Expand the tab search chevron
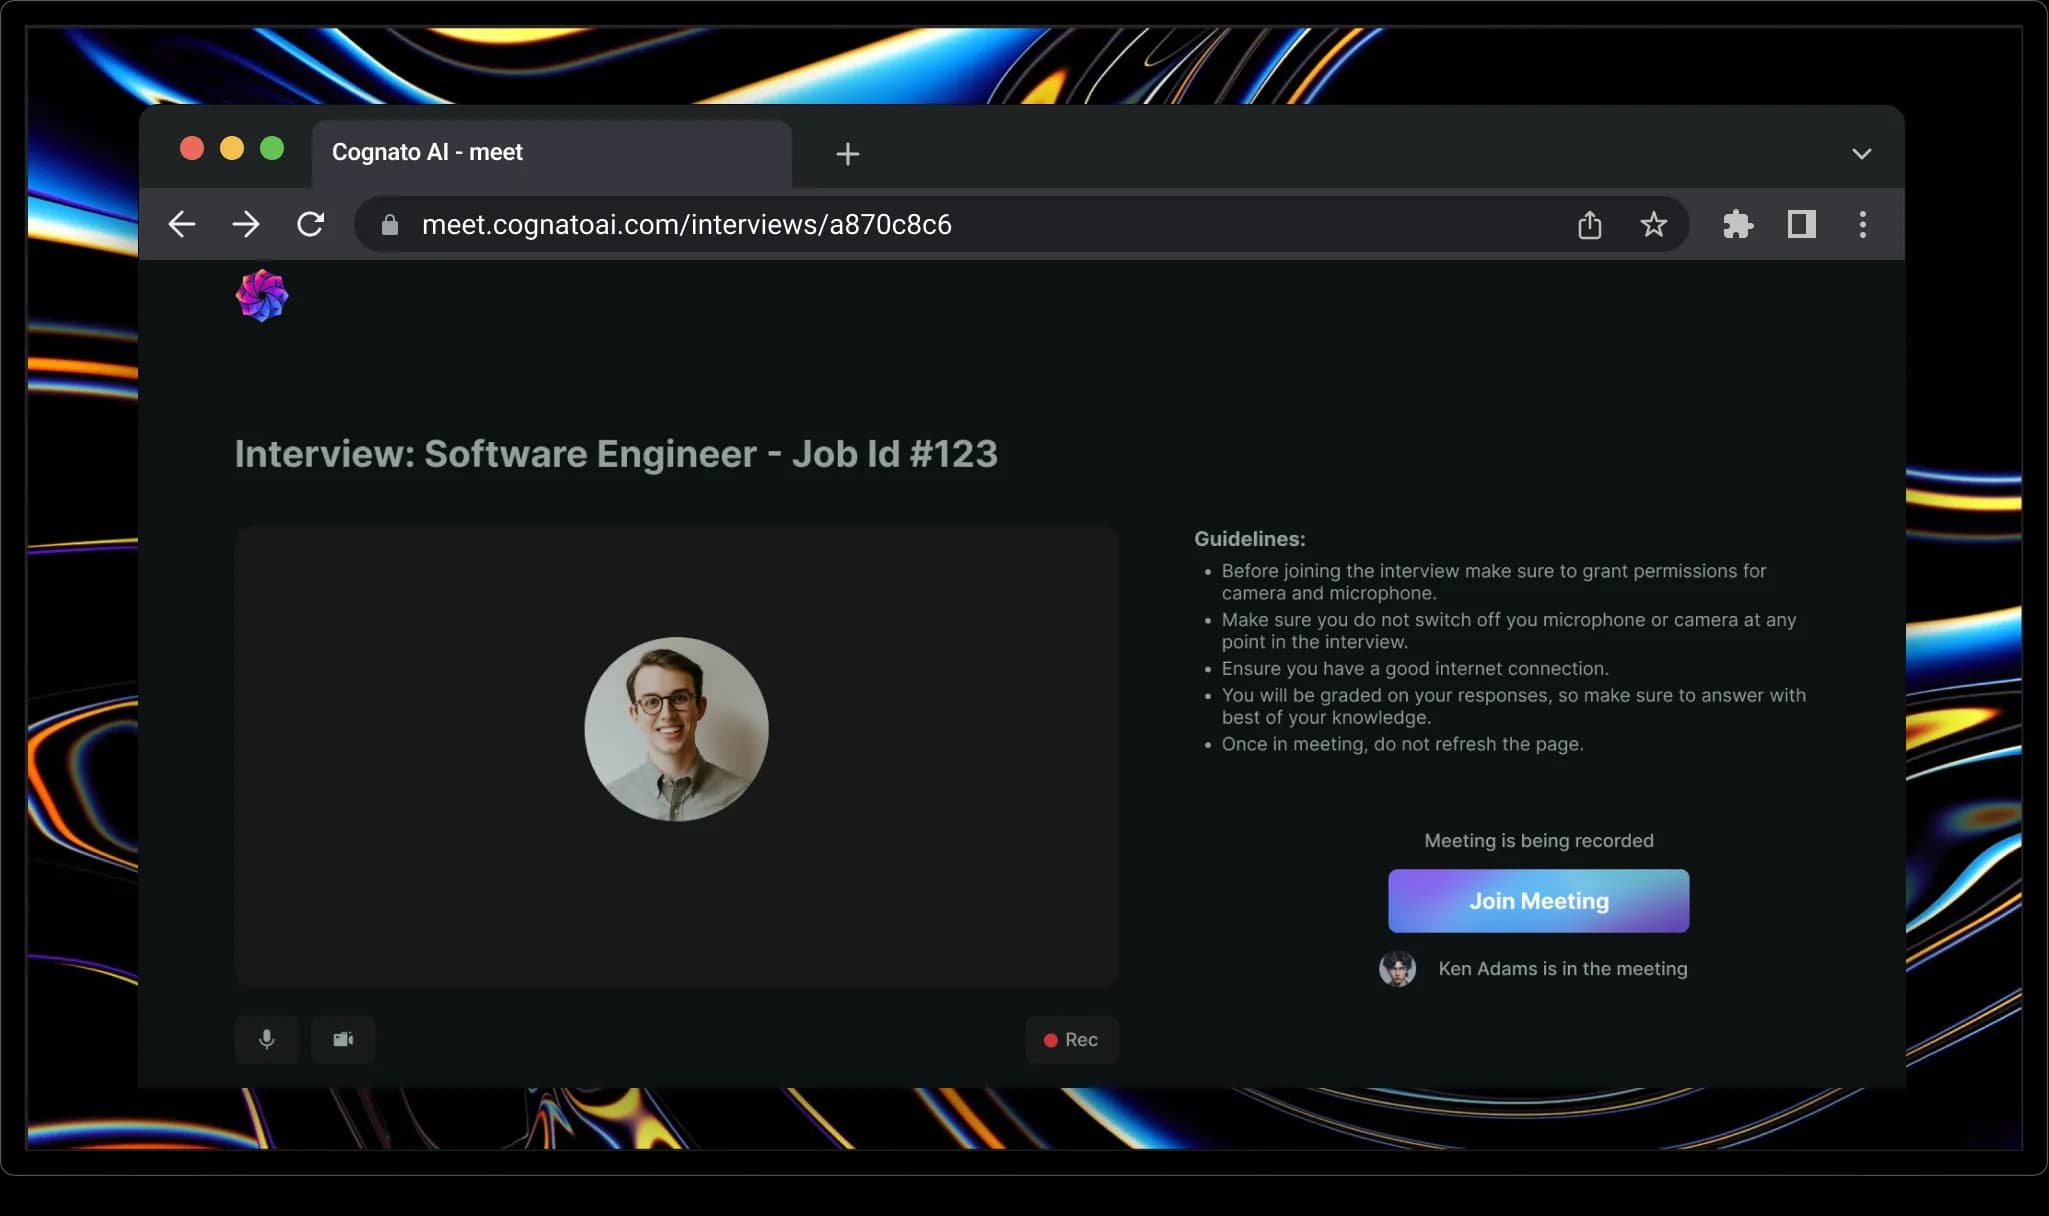 (1861, 154)
